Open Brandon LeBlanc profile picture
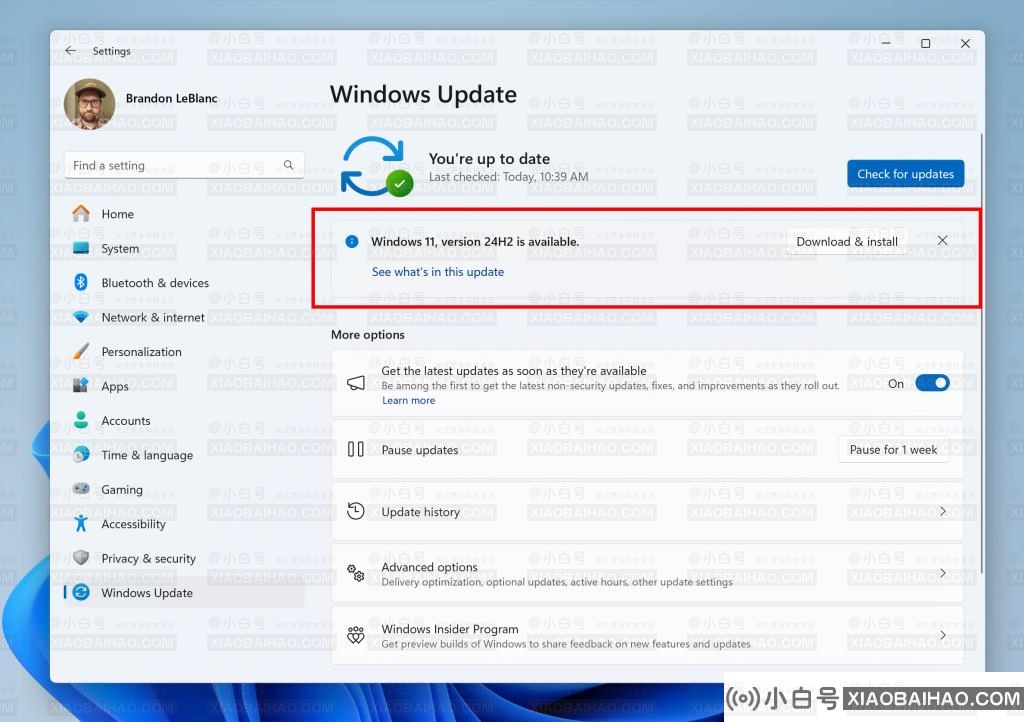 coord(89,104)
